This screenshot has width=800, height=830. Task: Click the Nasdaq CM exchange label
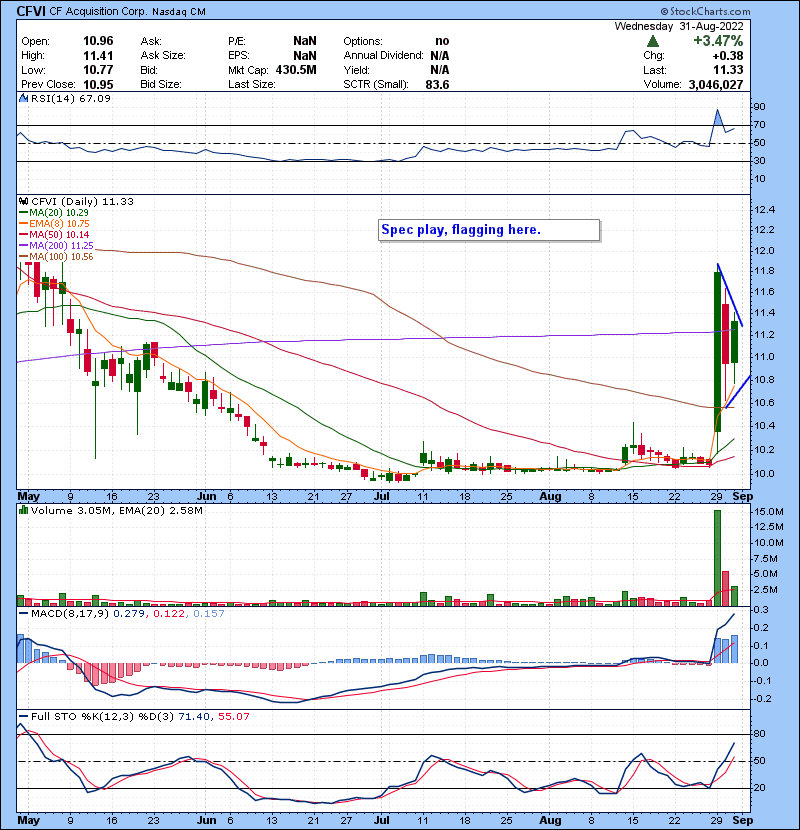point(179,12)
